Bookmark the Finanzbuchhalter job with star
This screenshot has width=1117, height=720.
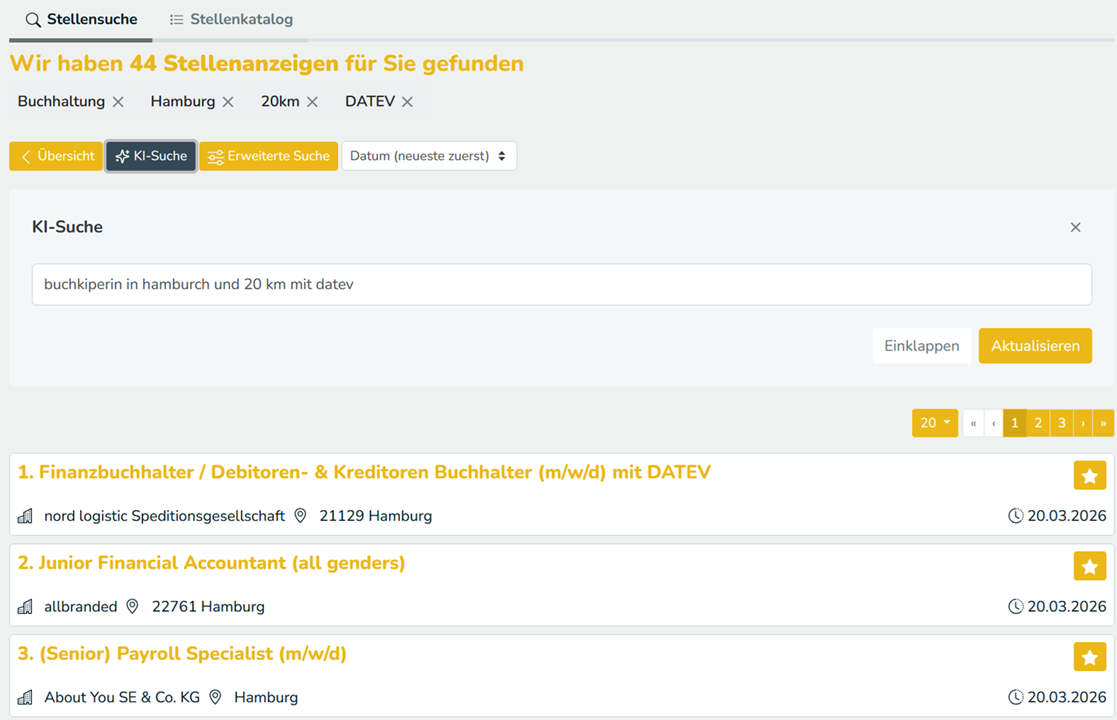coord(1089,475)
